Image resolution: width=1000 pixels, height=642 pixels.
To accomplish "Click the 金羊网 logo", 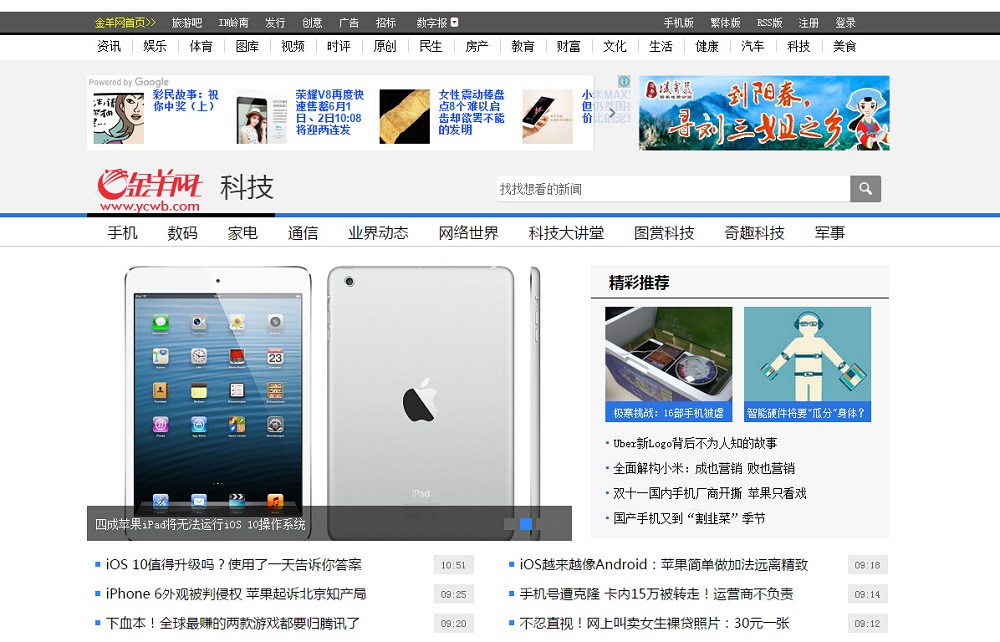I will tap(150, 189).
